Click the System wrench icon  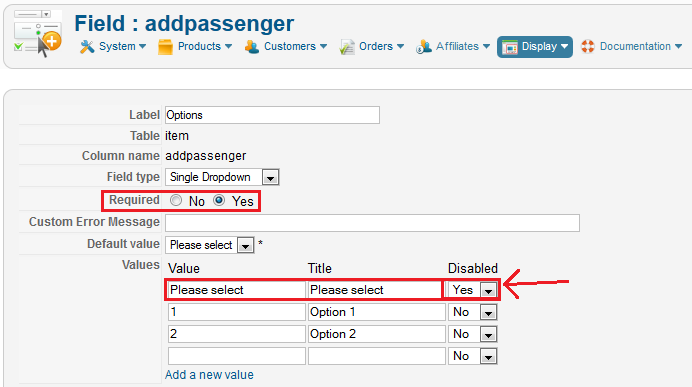(x=87, y=46)
